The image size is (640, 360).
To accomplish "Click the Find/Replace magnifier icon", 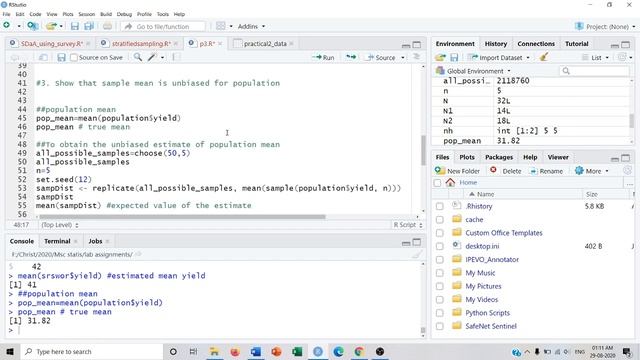I will pyautogui.click(x=138, y=58).
